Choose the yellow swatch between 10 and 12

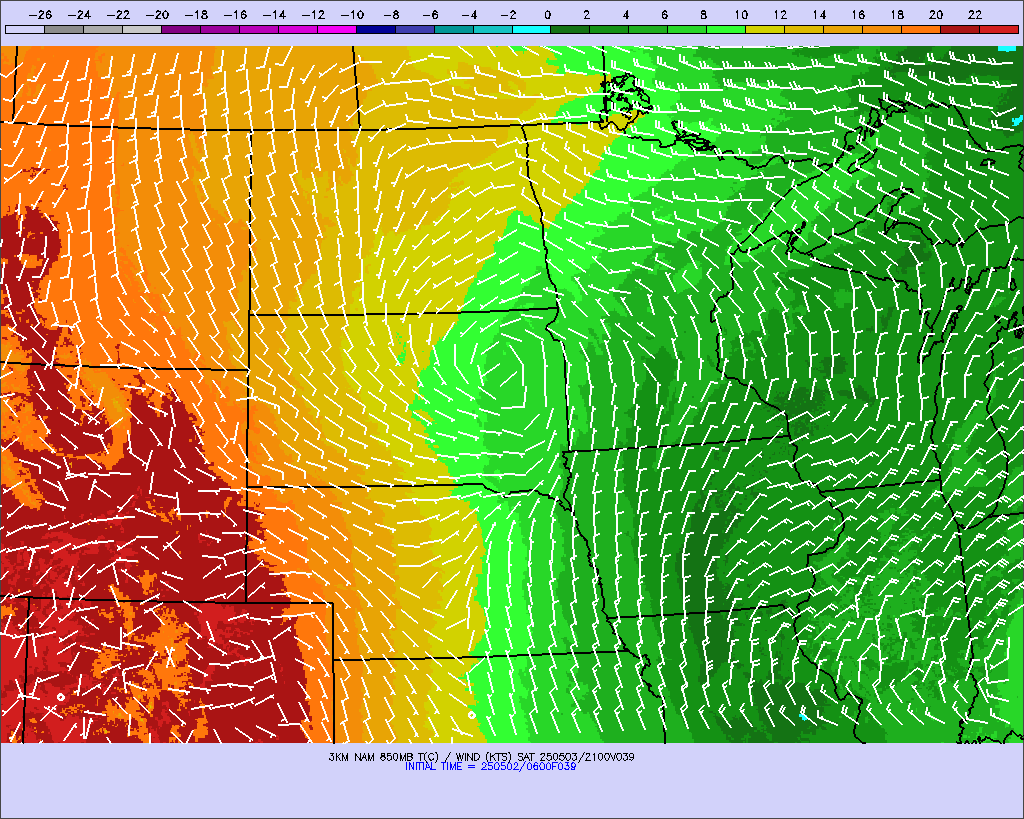765,29
